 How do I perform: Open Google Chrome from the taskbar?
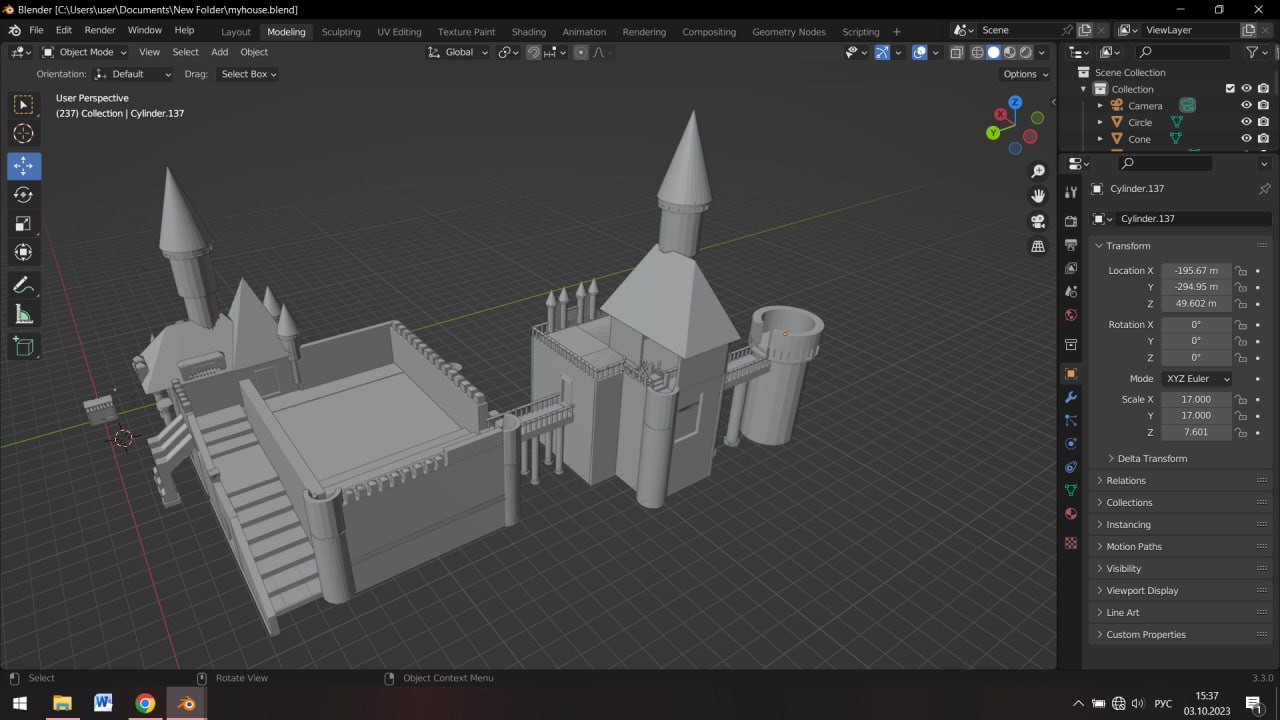(x=145, y=703)
